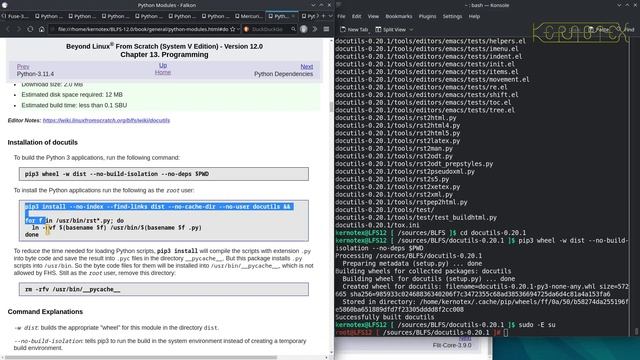
Task: Go back in Falkon browser
Action: [8, 29]
